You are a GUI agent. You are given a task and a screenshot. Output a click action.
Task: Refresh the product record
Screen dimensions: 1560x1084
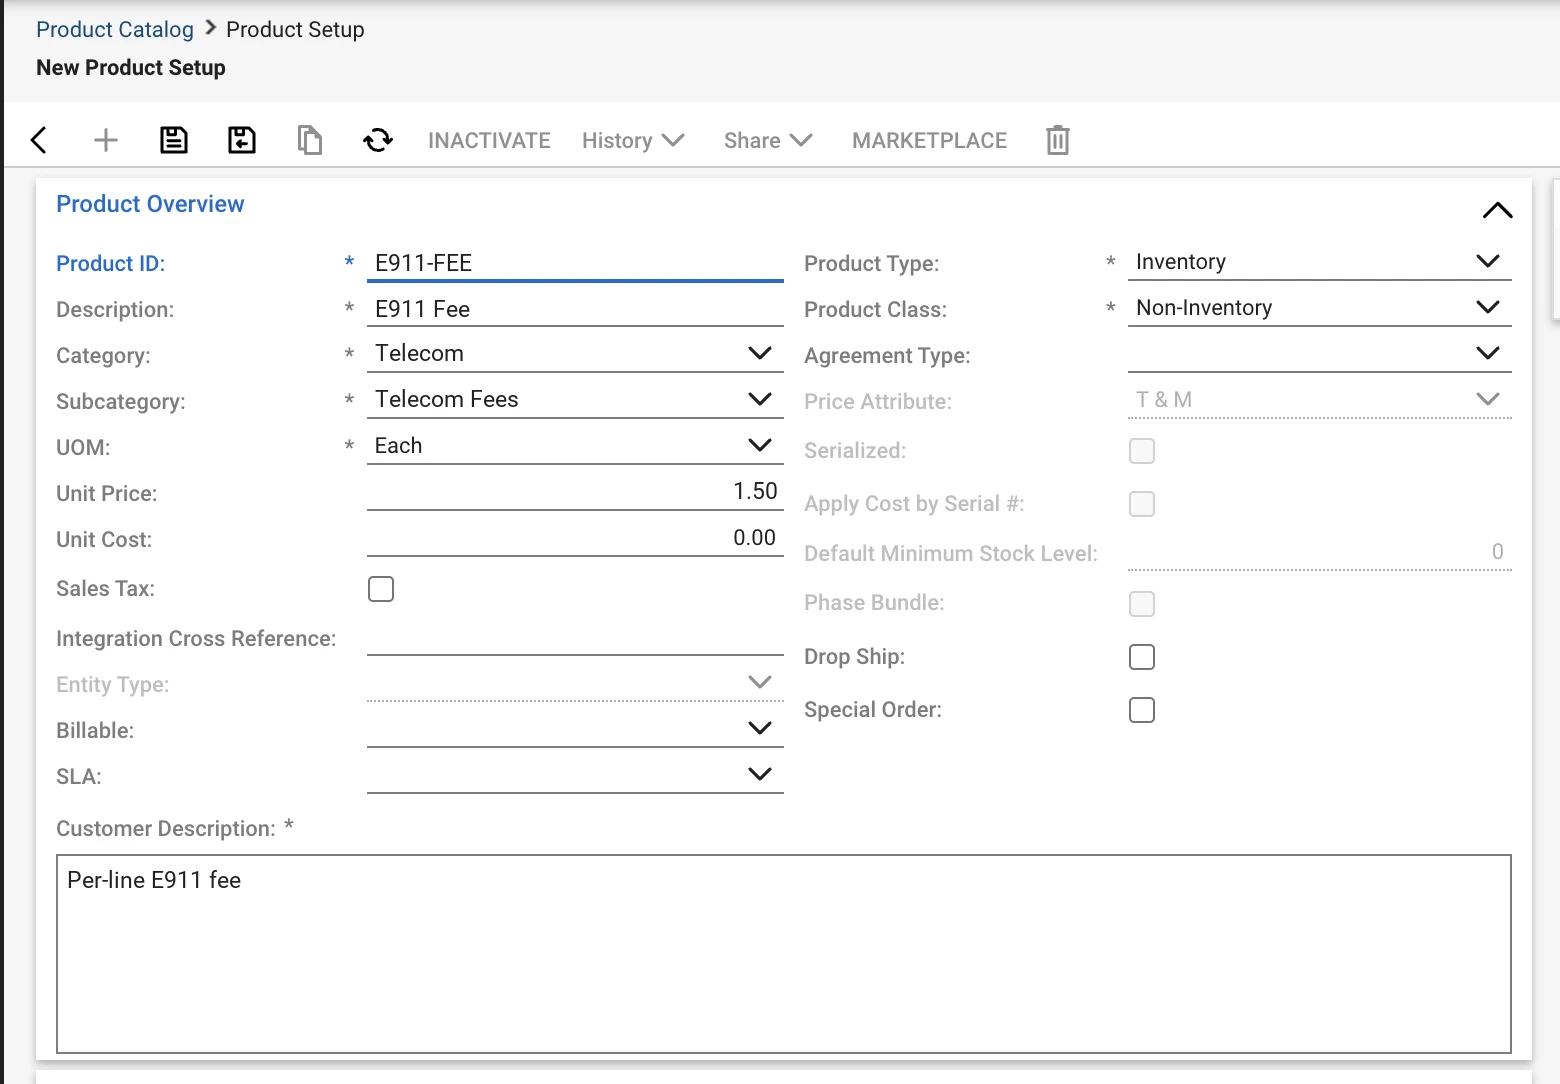tap(378, 140)
